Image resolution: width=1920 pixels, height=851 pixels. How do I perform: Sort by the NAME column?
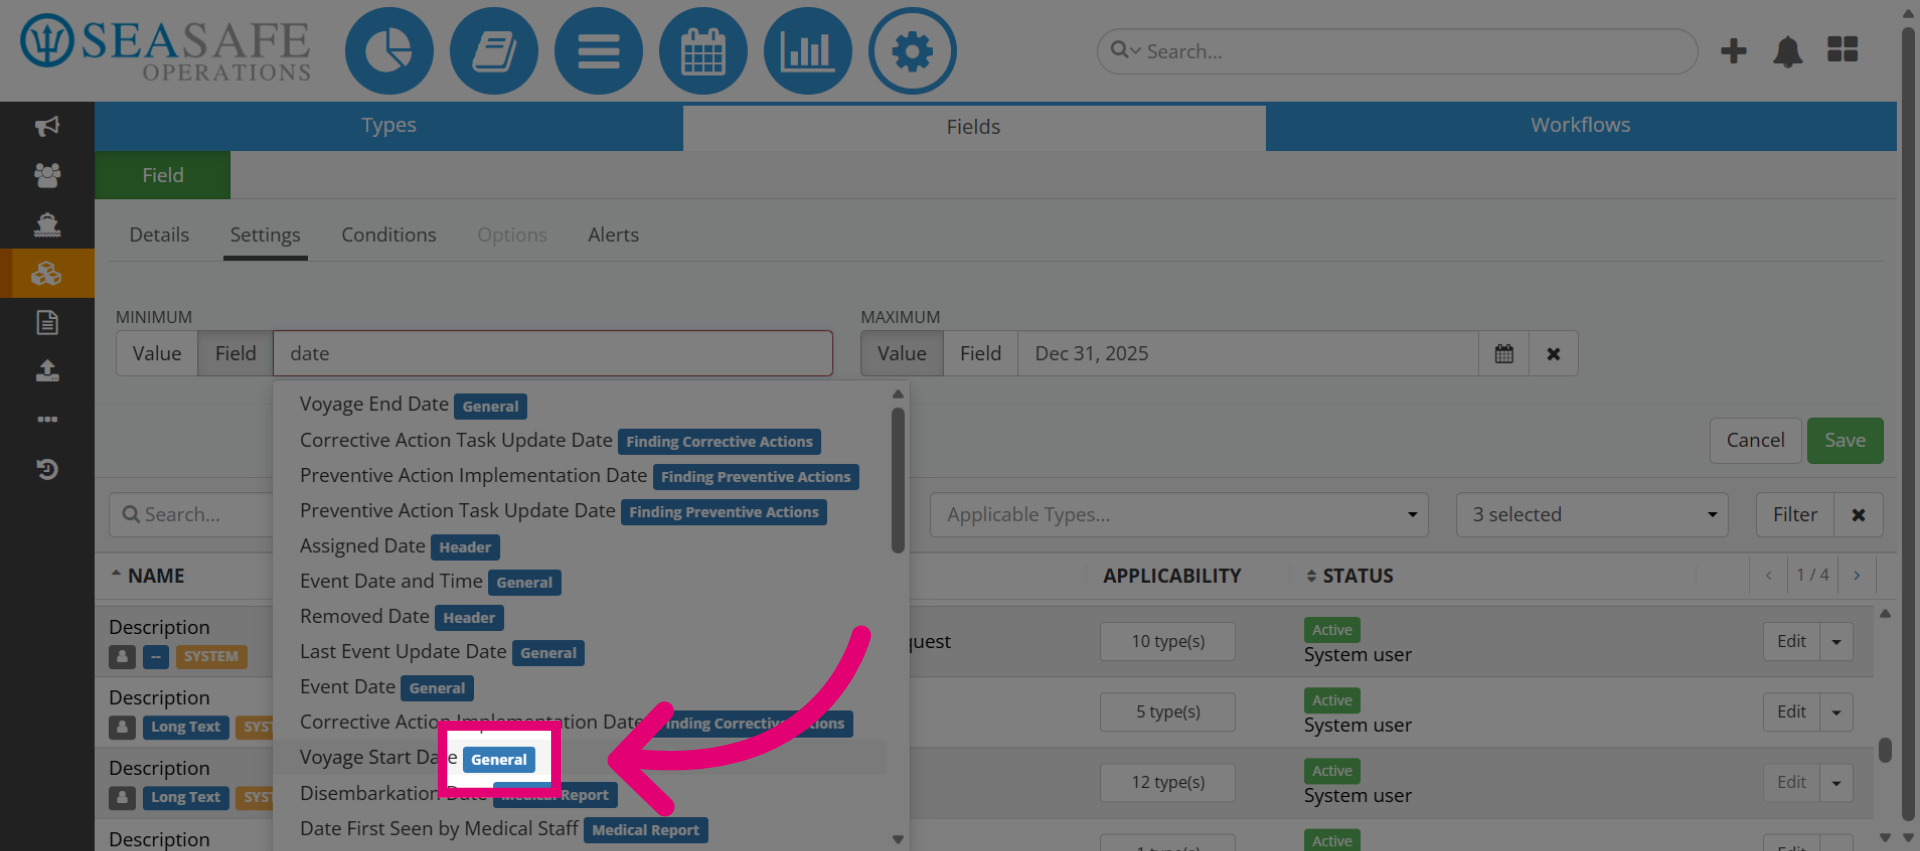[x=148, y=576]
